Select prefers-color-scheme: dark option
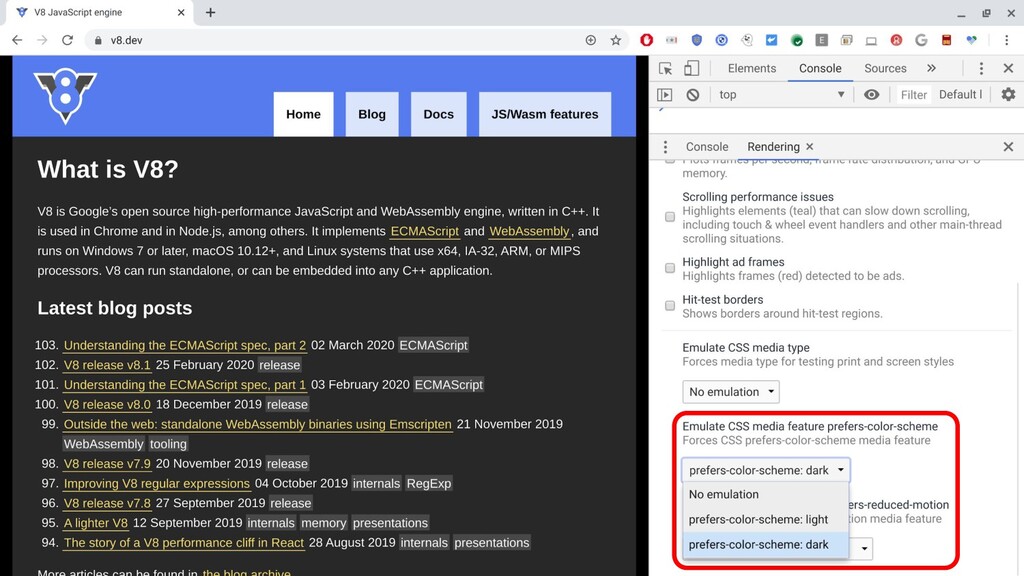Viewport: 1024px width, 576px height. click(765, 545)
